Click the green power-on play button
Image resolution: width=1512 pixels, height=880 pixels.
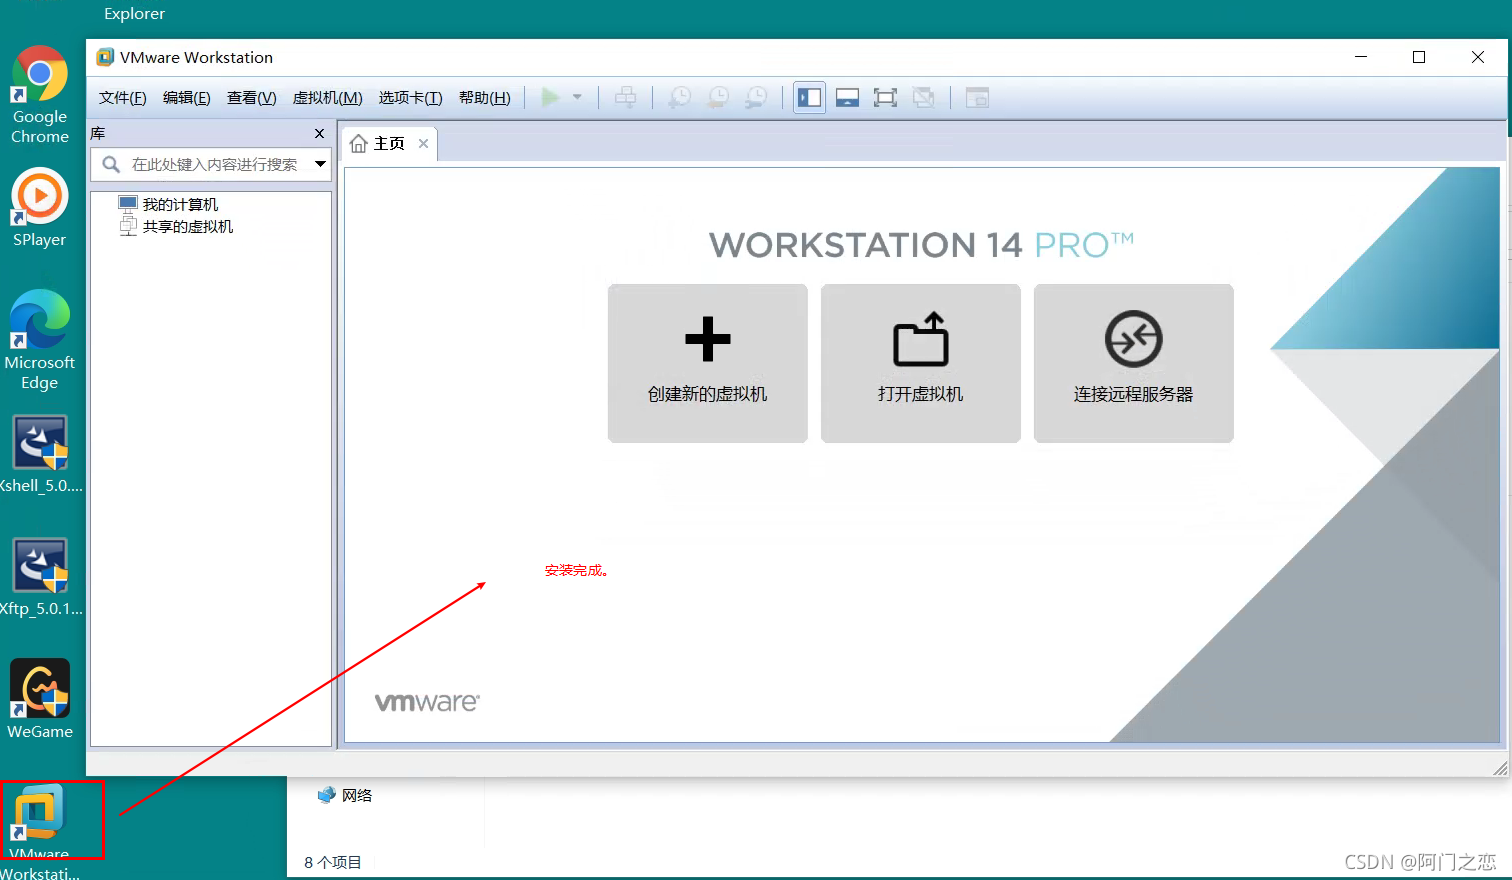pos(550,97)
